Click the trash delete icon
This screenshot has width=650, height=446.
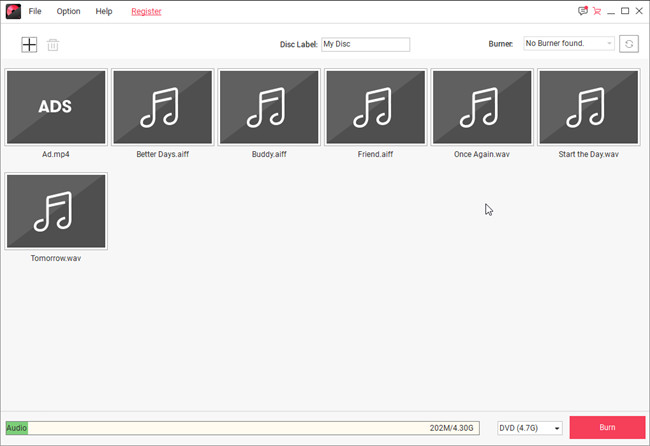[x=53, y=45]
